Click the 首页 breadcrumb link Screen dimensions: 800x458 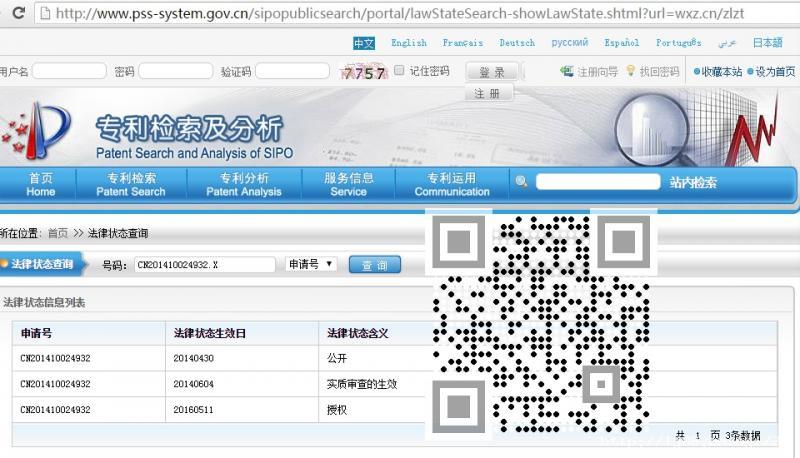point(57,233)
